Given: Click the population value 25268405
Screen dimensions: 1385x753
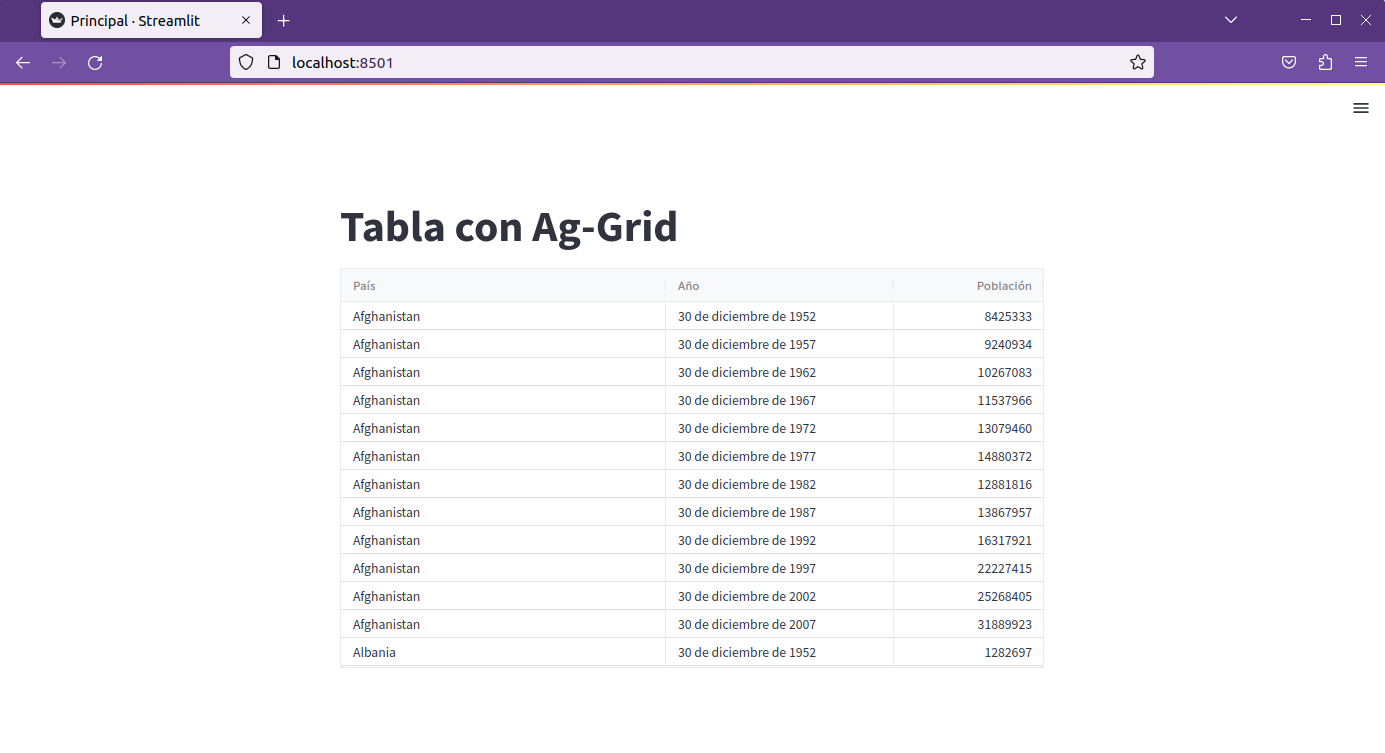Looking at the screenshot, I should pyautogui.click(x=1005, y=596).
